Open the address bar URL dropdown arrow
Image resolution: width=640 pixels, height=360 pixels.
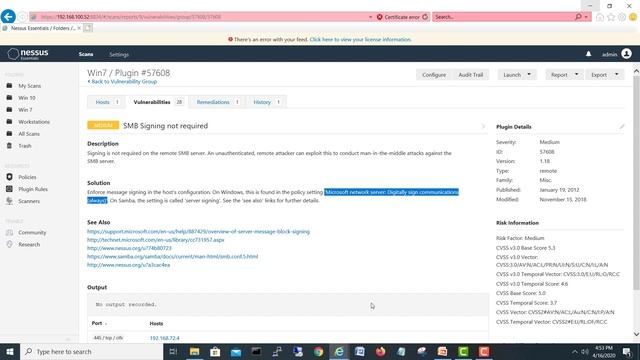[370, 17]
